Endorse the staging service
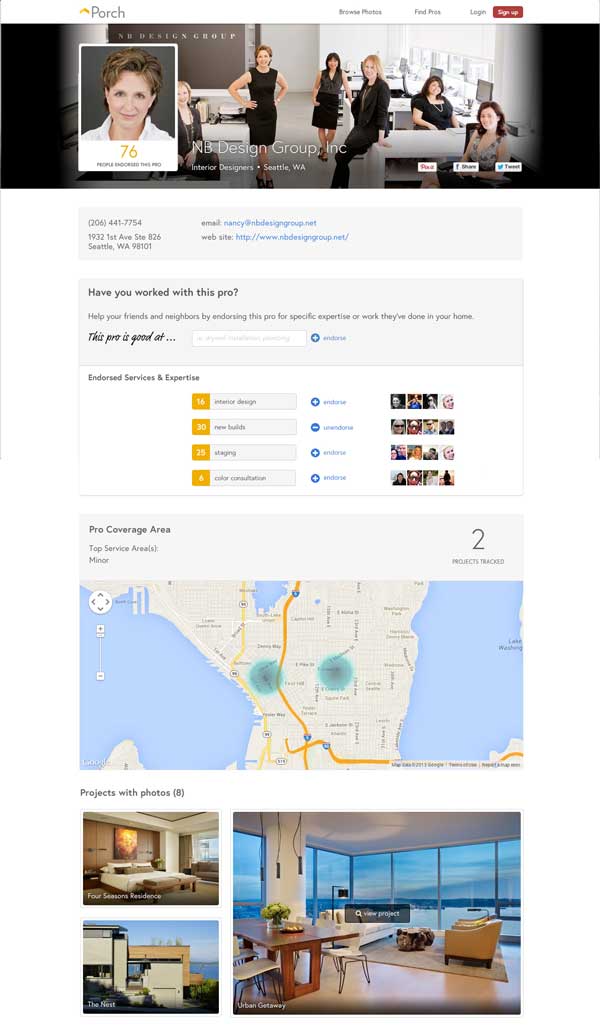 coord(328,452)
